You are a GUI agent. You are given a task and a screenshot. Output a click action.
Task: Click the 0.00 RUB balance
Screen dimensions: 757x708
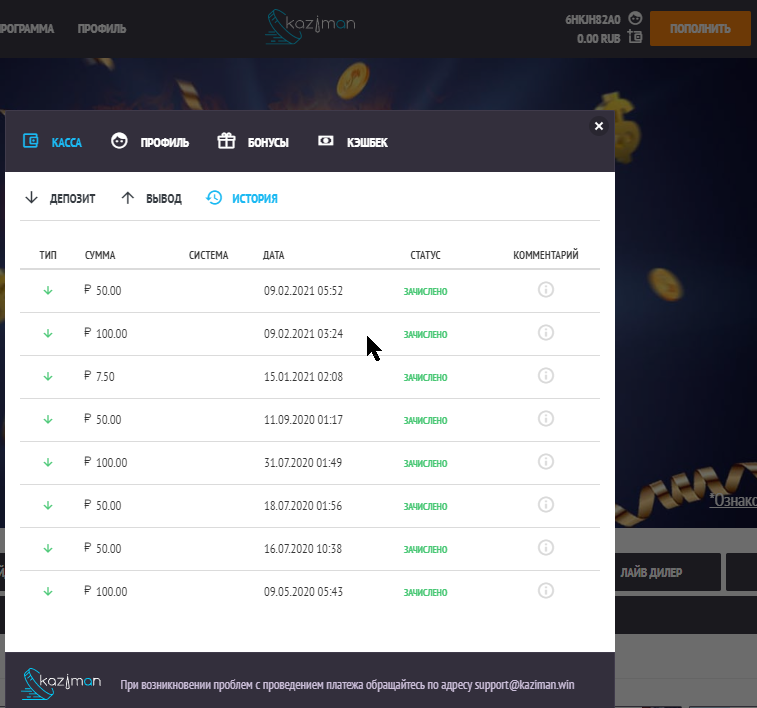(599, 39)
